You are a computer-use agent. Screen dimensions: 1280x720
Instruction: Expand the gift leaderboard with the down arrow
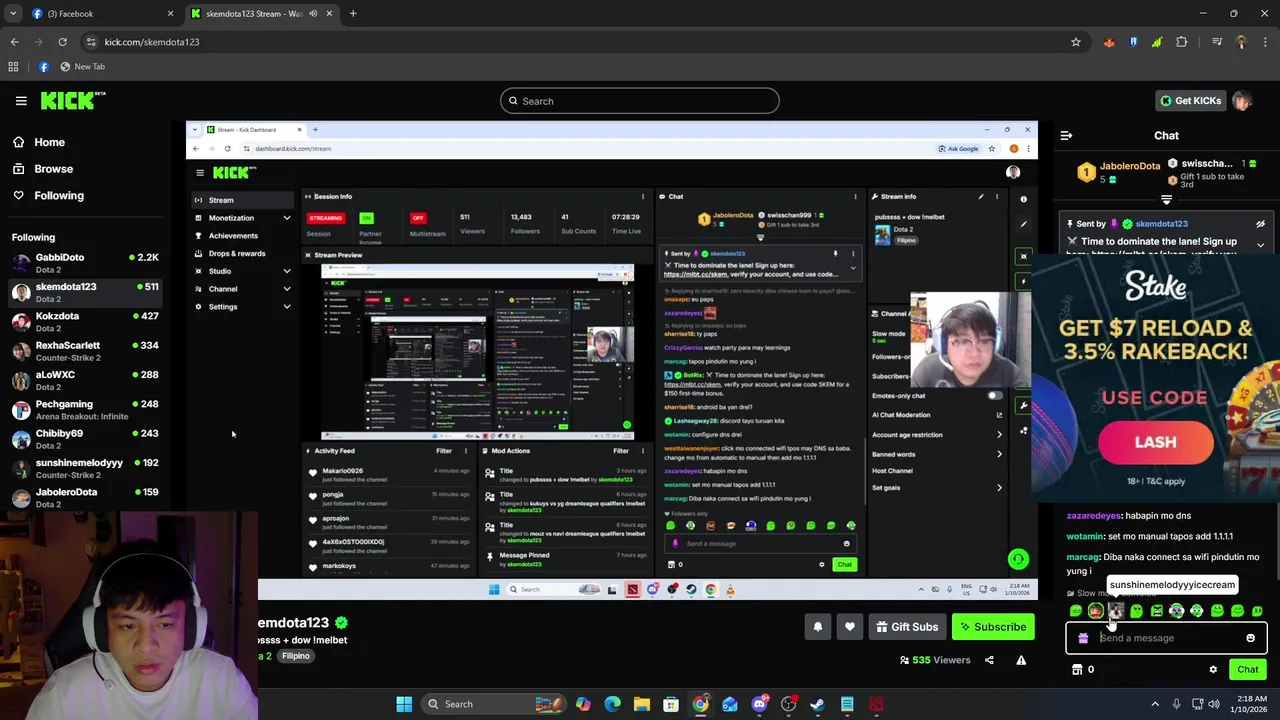[x=1166, y=200]
